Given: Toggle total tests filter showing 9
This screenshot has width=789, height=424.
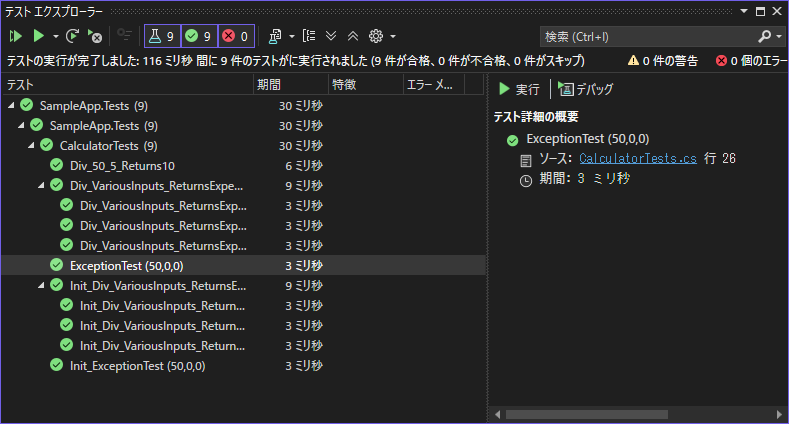Looking at the screenshot, I should 162,36.
